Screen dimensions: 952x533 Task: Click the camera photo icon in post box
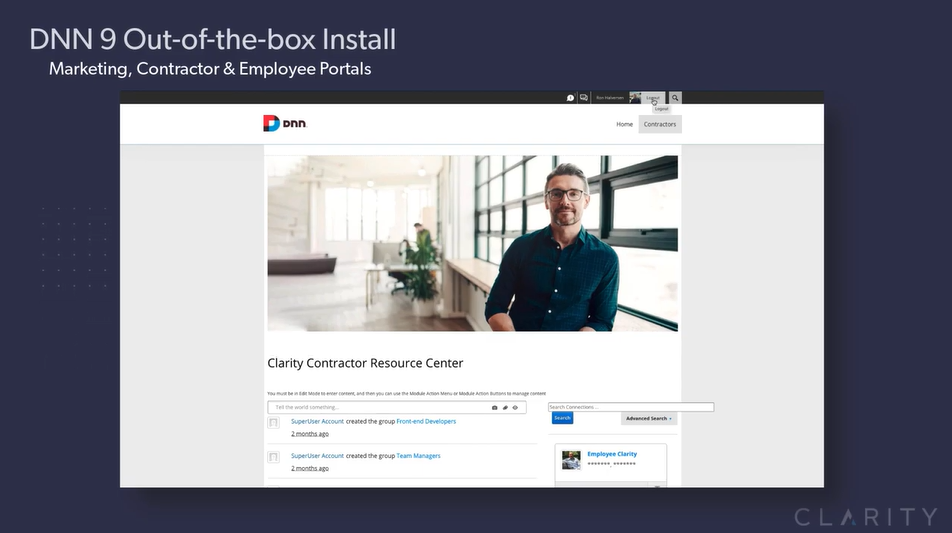[x=494, y=408]
